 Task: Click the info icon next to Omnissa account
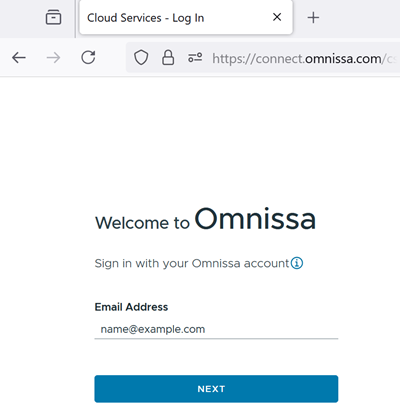tap(297, 263)
